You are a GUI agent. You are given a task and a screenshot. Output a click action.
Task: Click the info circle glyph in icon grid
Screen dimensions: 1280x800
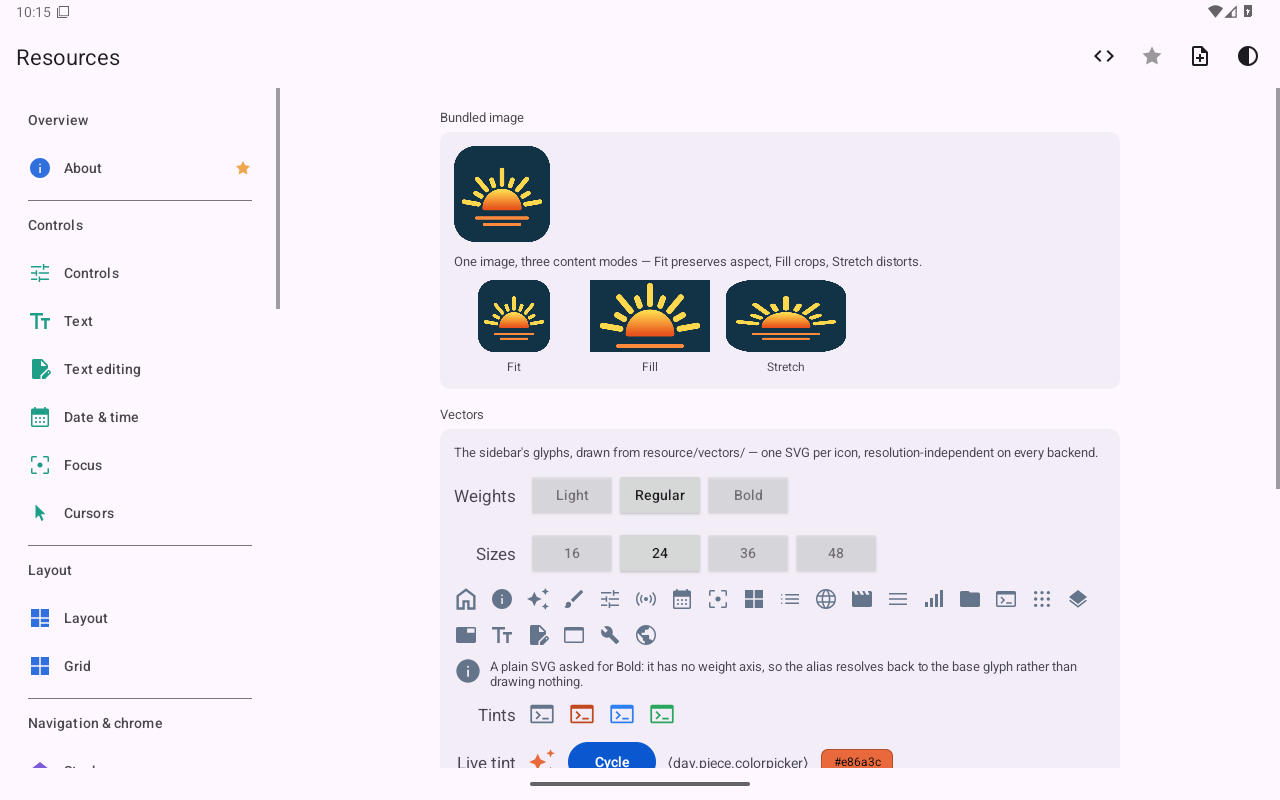pos(502,599)
